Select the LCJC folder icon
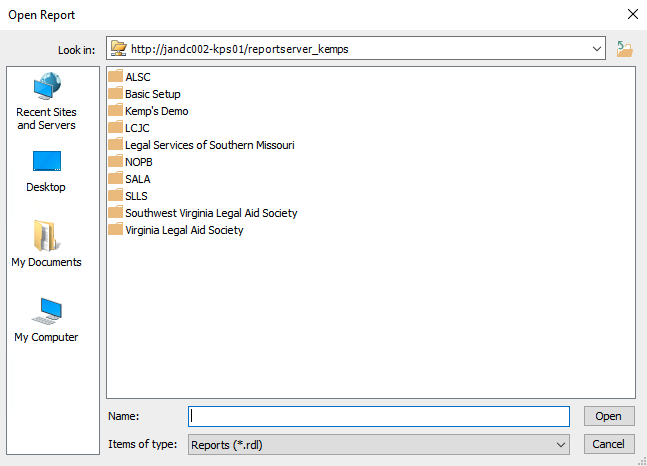Viewport: 647px width, 466px height. pyautogui.click(x=116, y=127)
